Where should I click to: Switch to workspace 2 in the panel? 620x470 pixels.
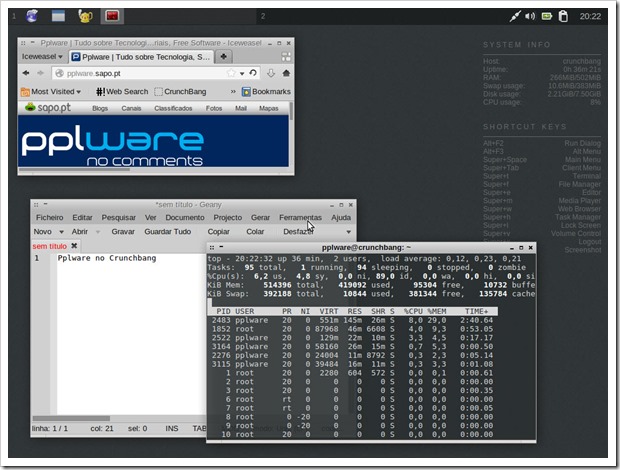(263, 16)
